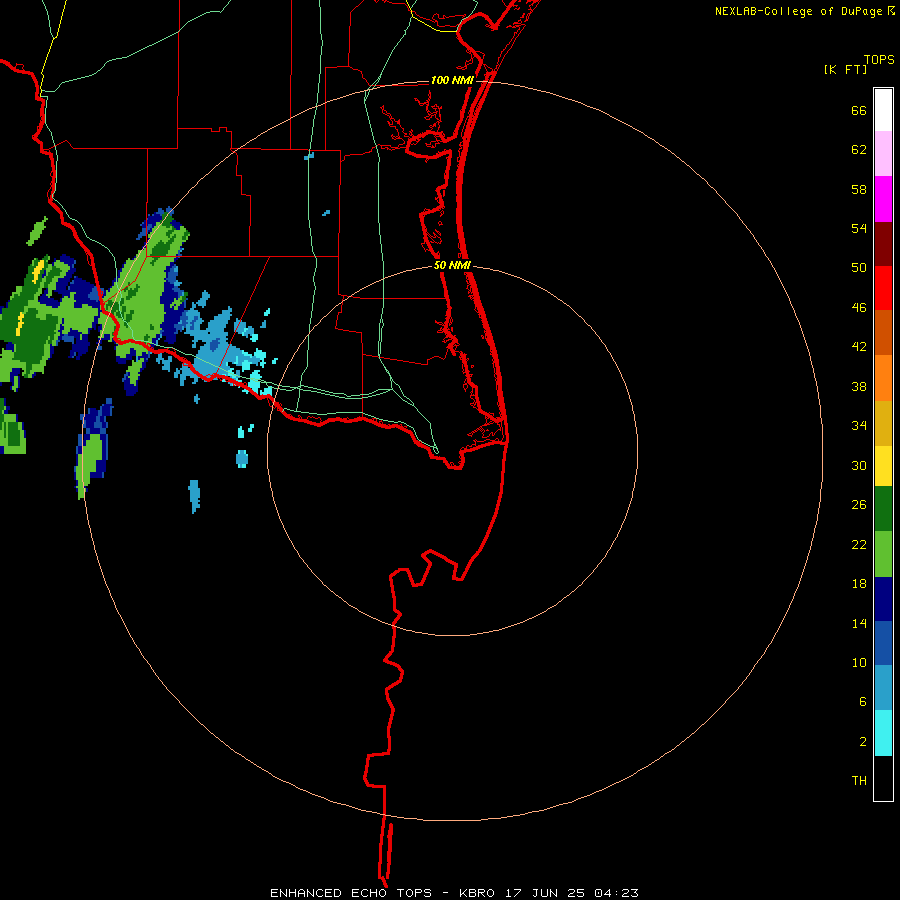Click the "17 JUN 25" date text
900x900 pixels.
click(545, 893)
